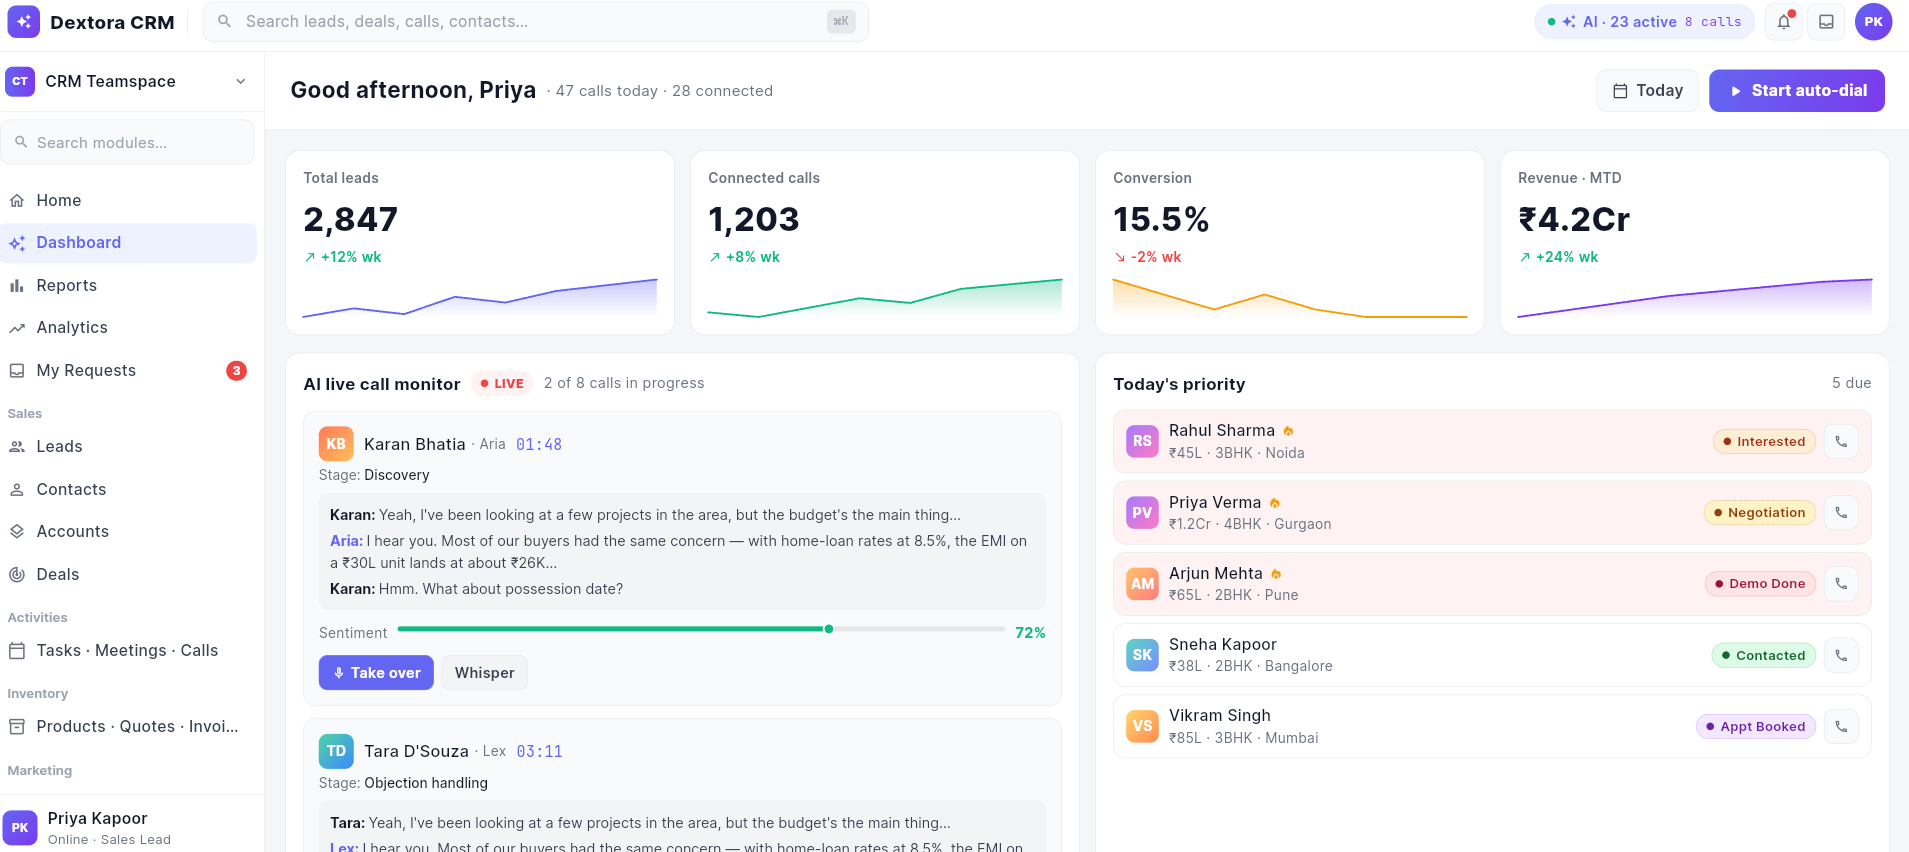Click the Negotiation status tag

[1759, 512]
